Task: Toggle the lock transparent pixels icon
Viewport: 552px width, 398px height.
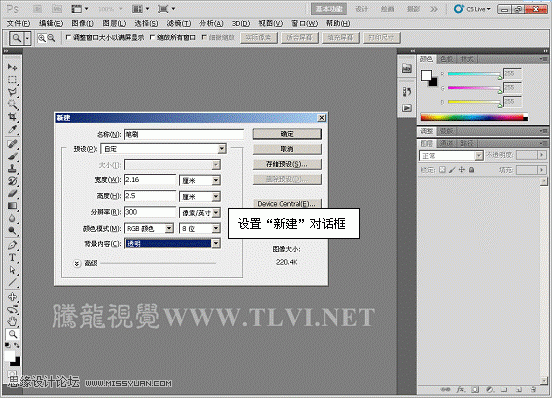Action: (442, 170)
